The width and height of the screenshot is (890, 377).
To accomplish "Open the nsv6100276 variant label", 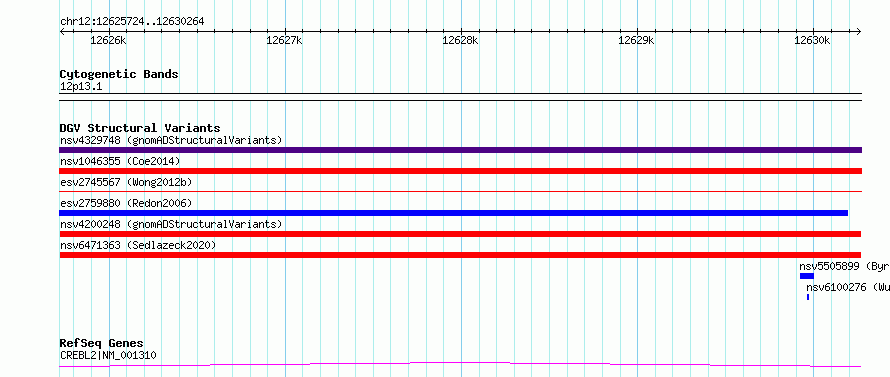I will [847, 287].
